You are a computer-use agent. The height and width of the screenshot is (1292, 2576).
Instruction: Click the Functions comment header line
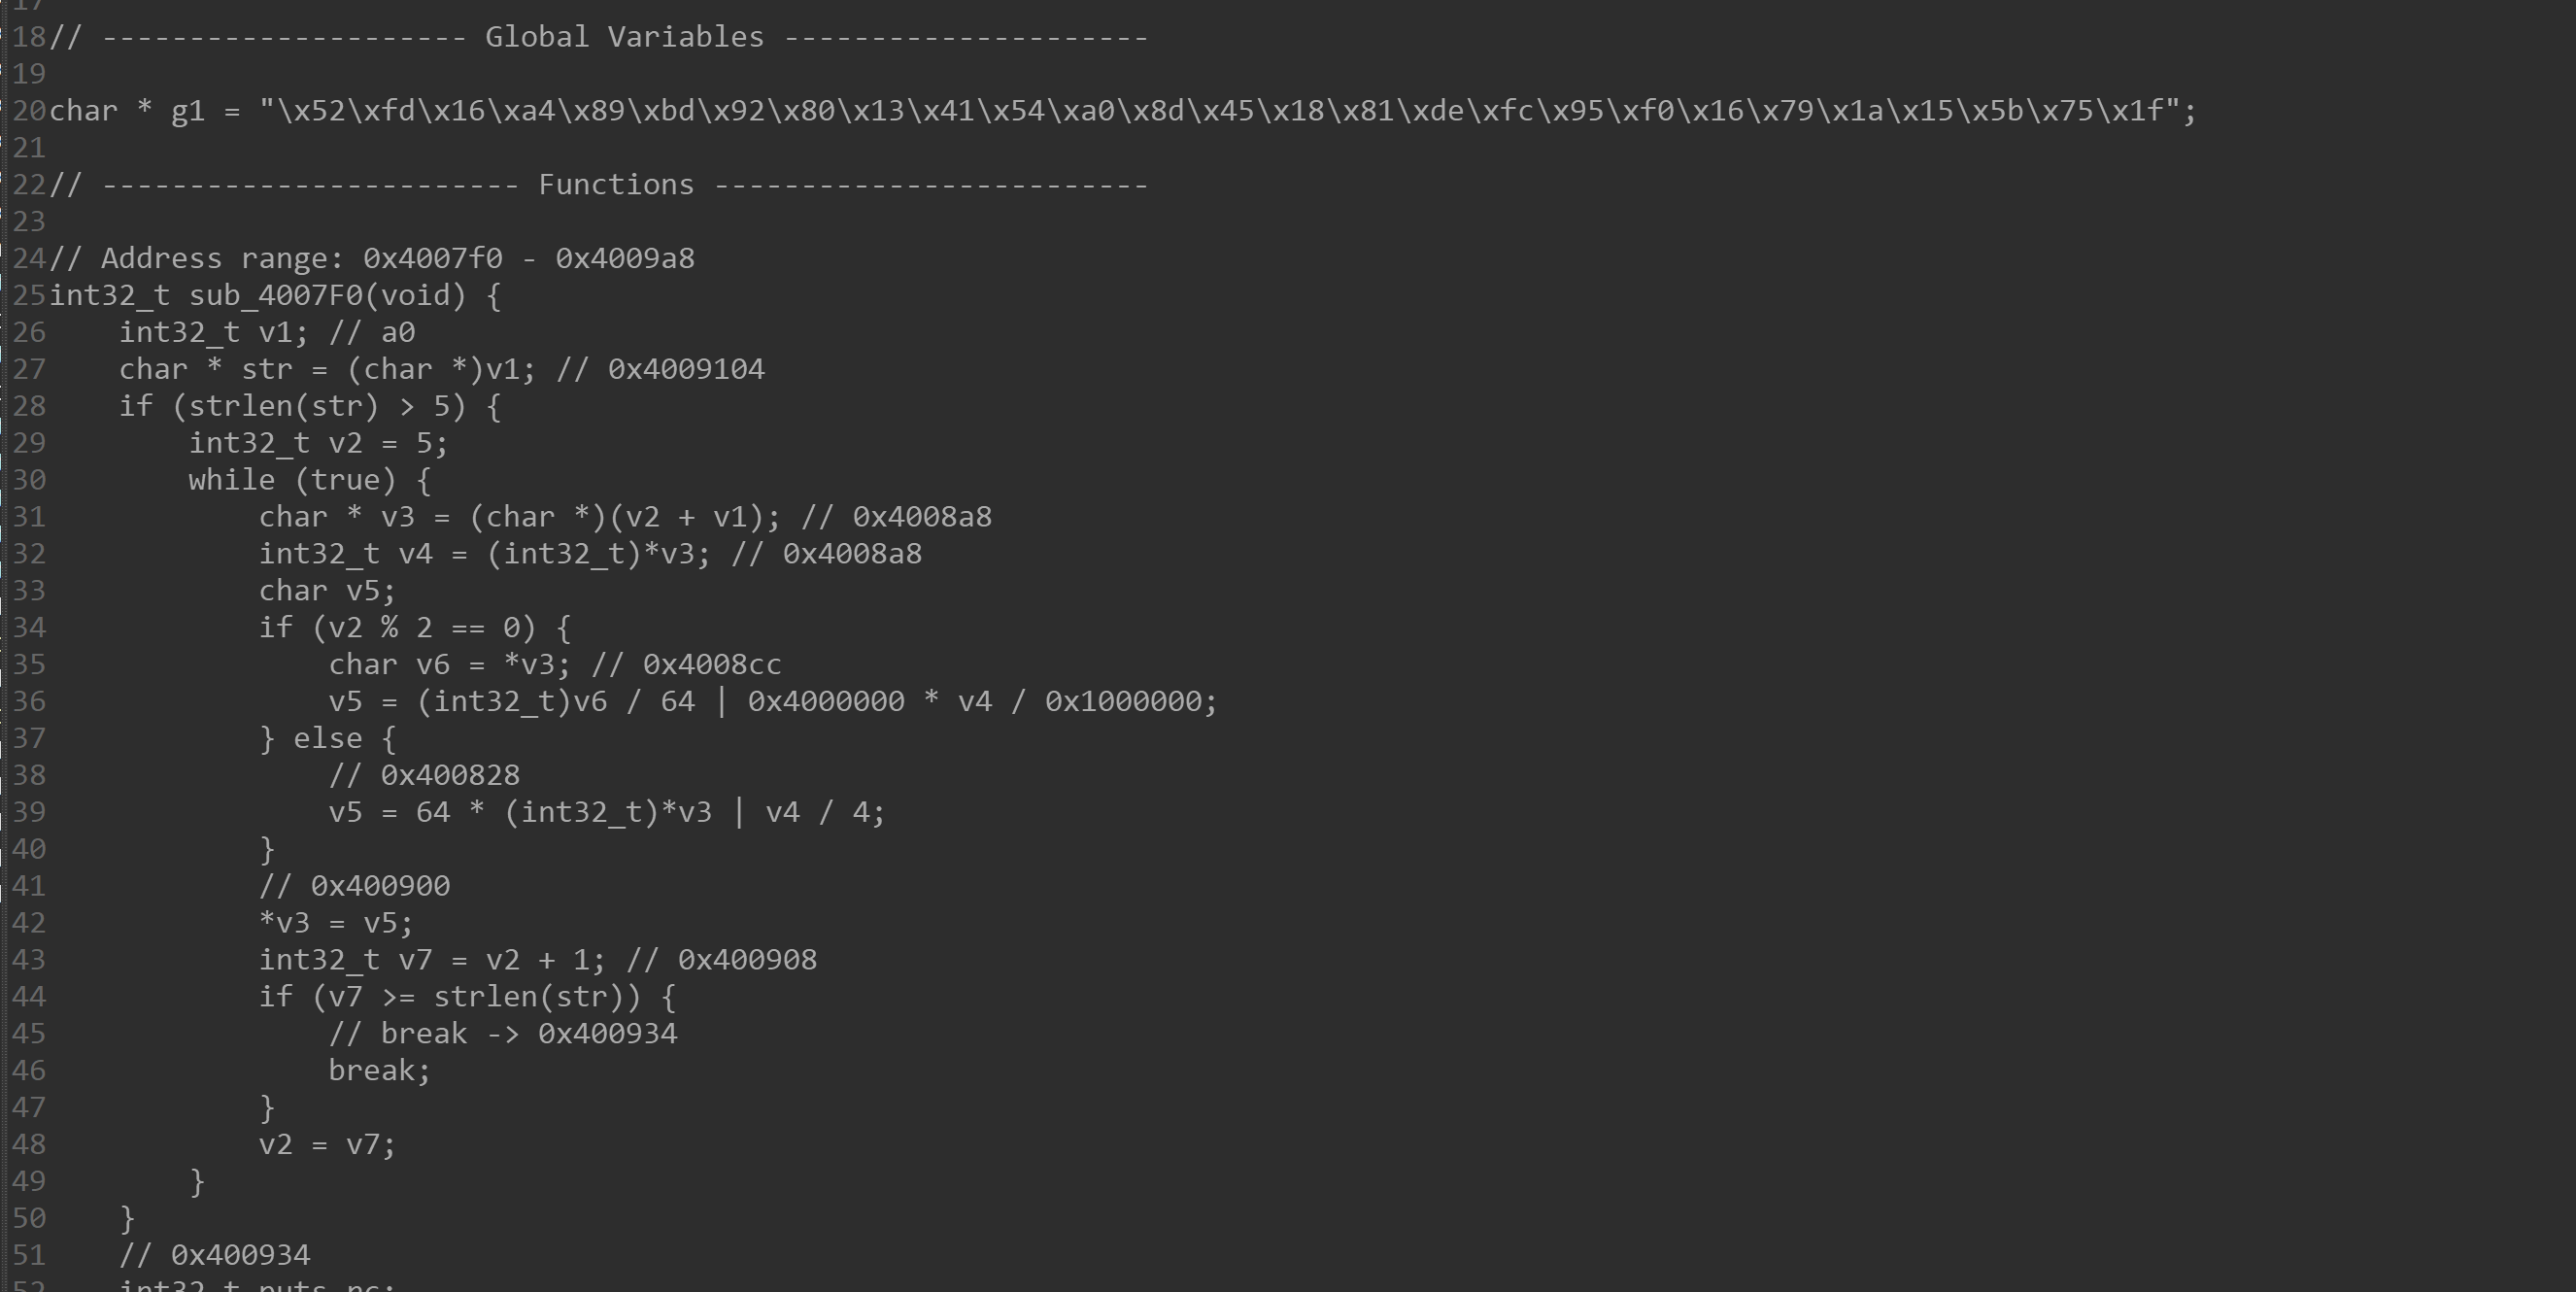[x=598, y=185]
